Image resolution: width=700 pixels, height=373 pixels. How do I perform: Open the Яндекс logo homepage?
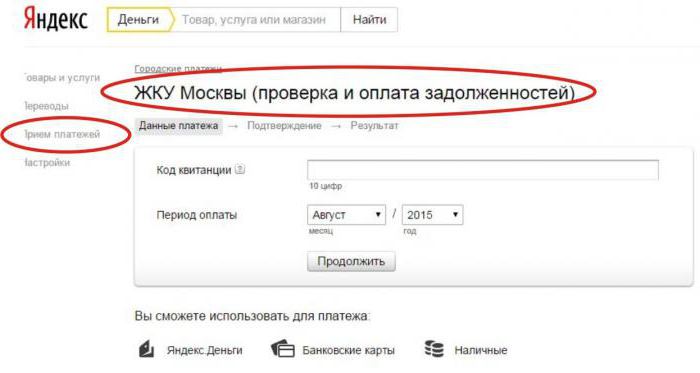click(x=55, y=20)
